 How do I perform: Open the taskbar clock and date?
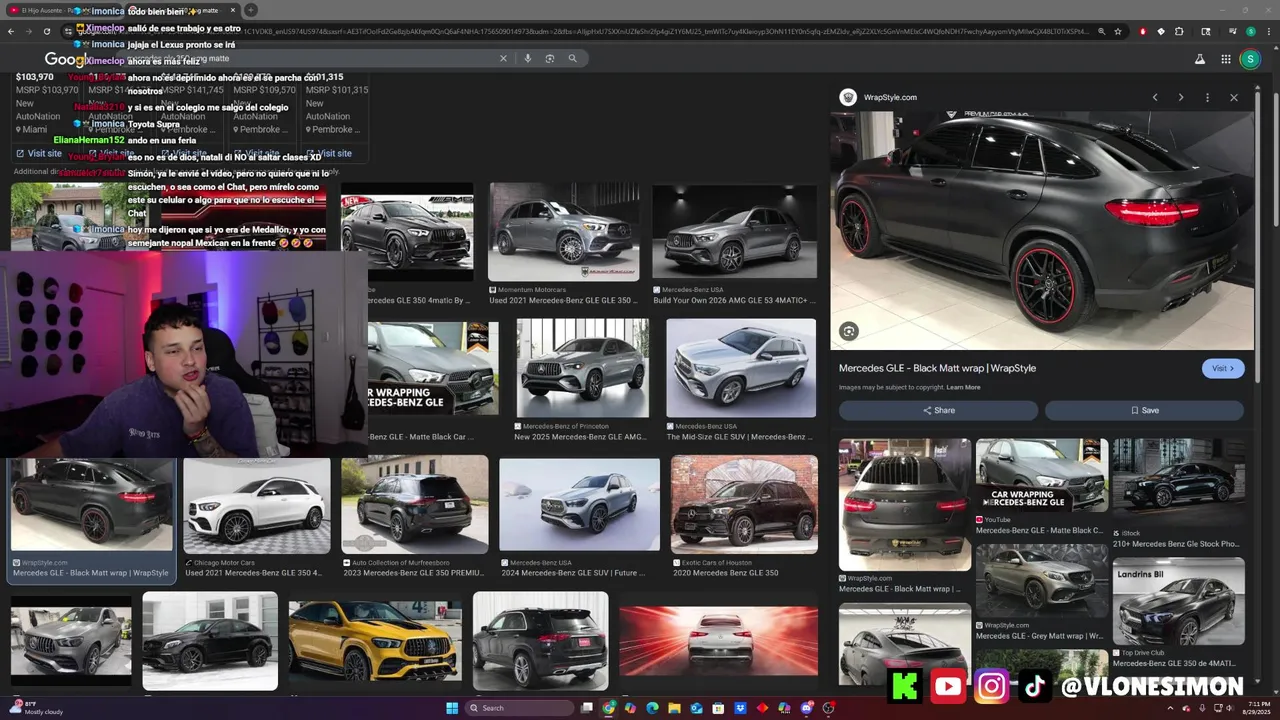[x=1259, y=708]
